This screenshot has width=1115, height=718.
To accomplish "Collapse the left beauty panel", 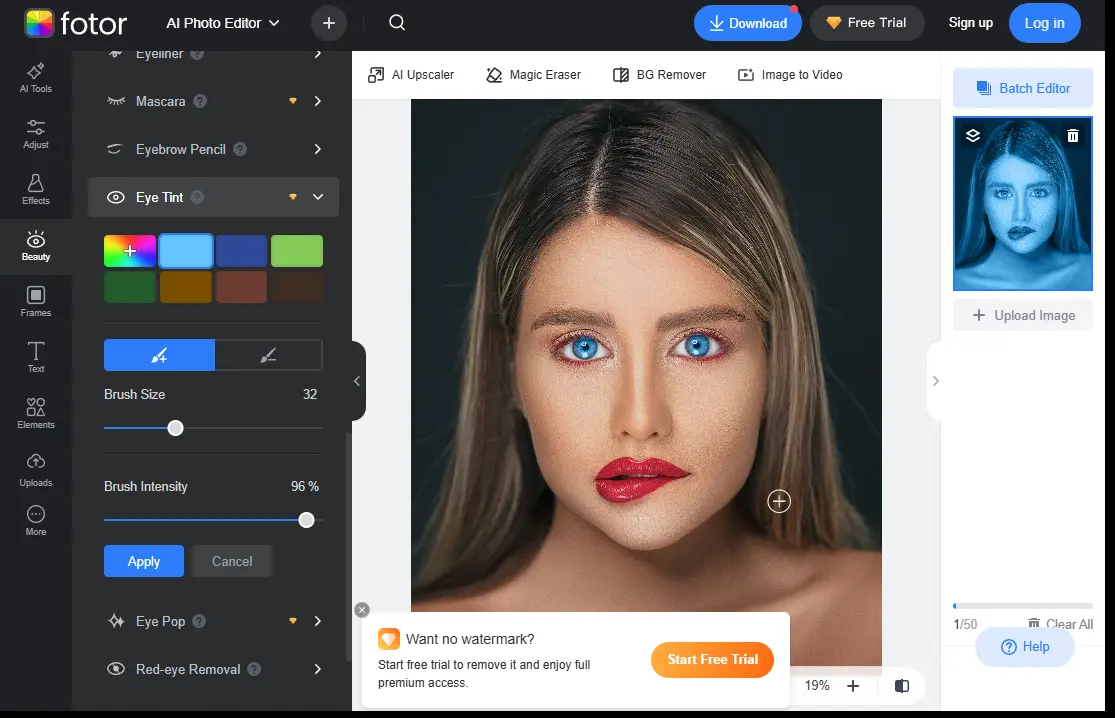I will (x=358, y=381).
